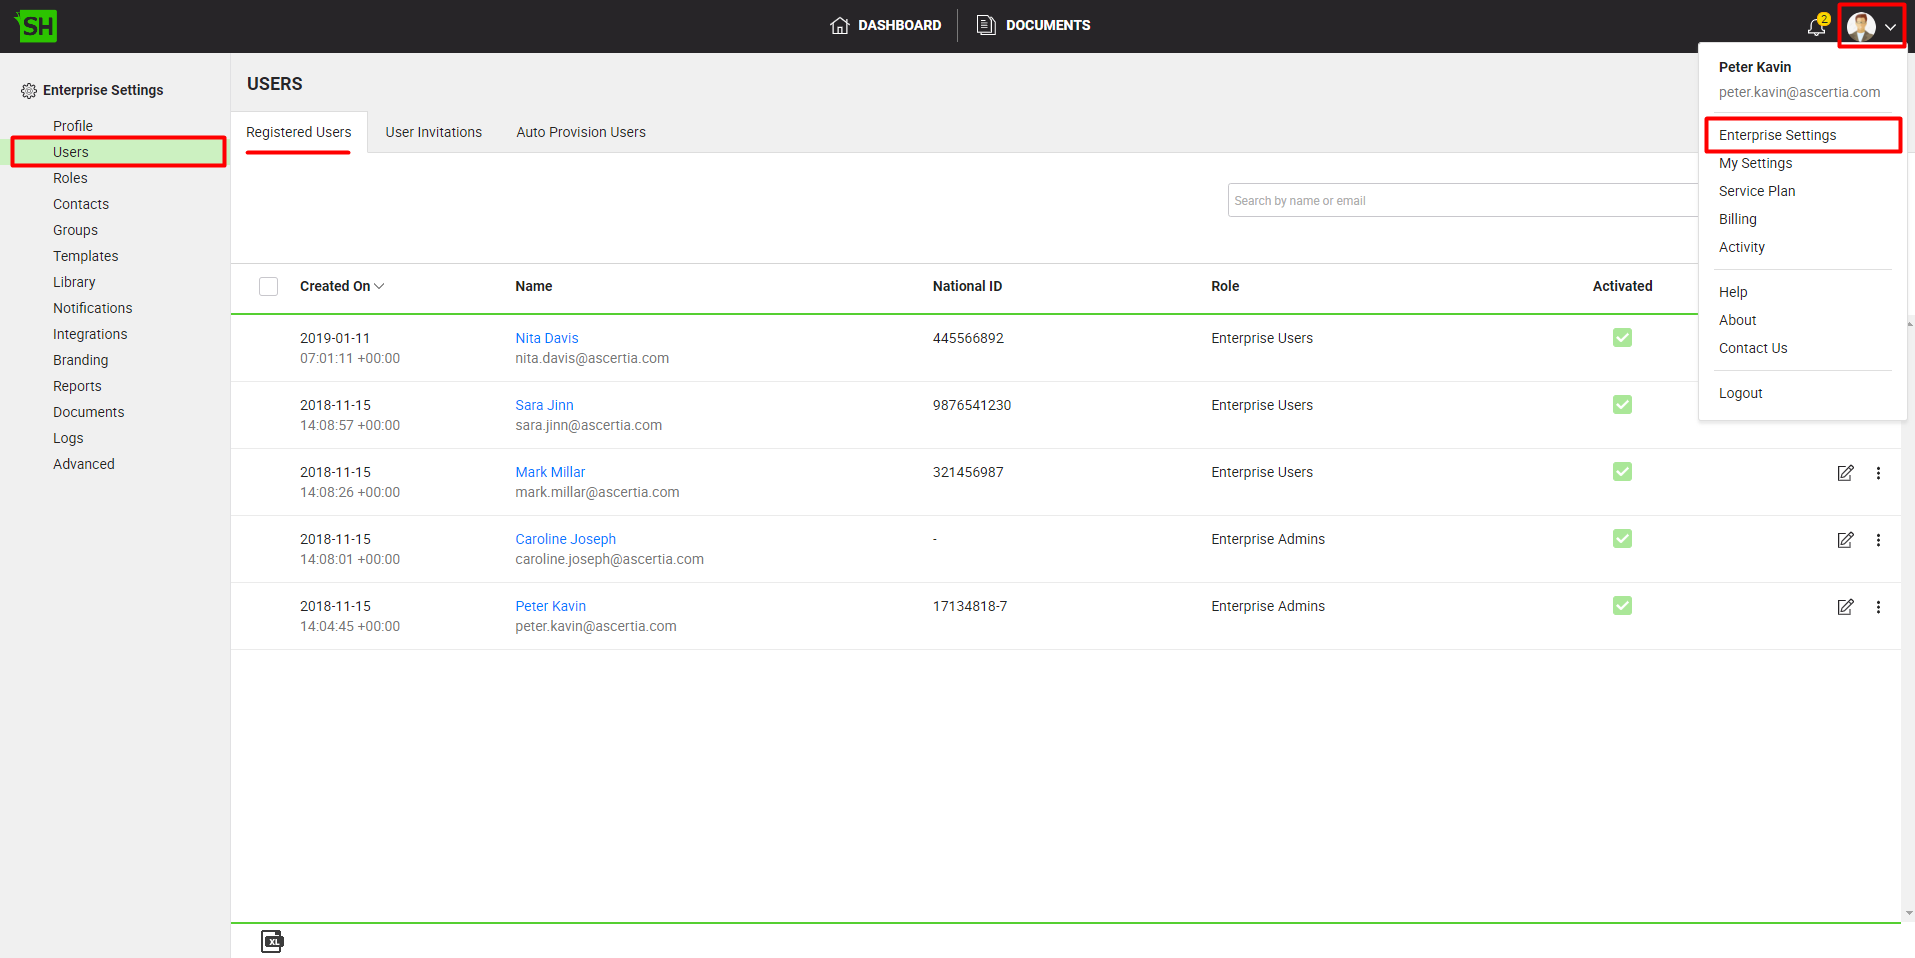The height and width of the screenshot is (958, 1915).
Task: Go to Roles in the sidebar
Action: point(70,178)
